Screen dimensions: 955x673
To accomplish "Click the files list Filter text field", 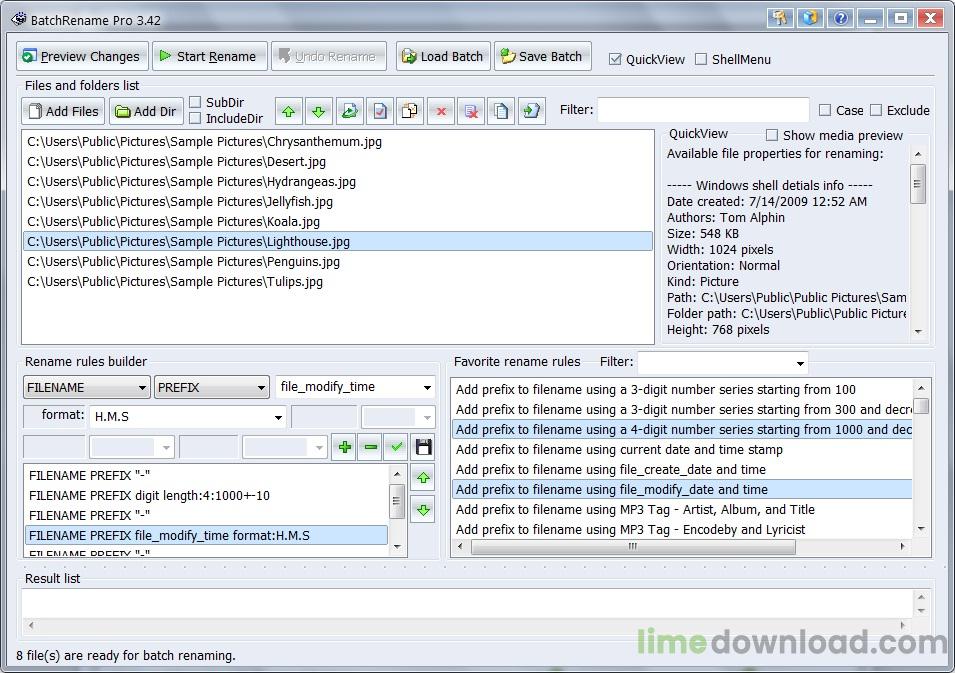I will click(x=703, y=110).
